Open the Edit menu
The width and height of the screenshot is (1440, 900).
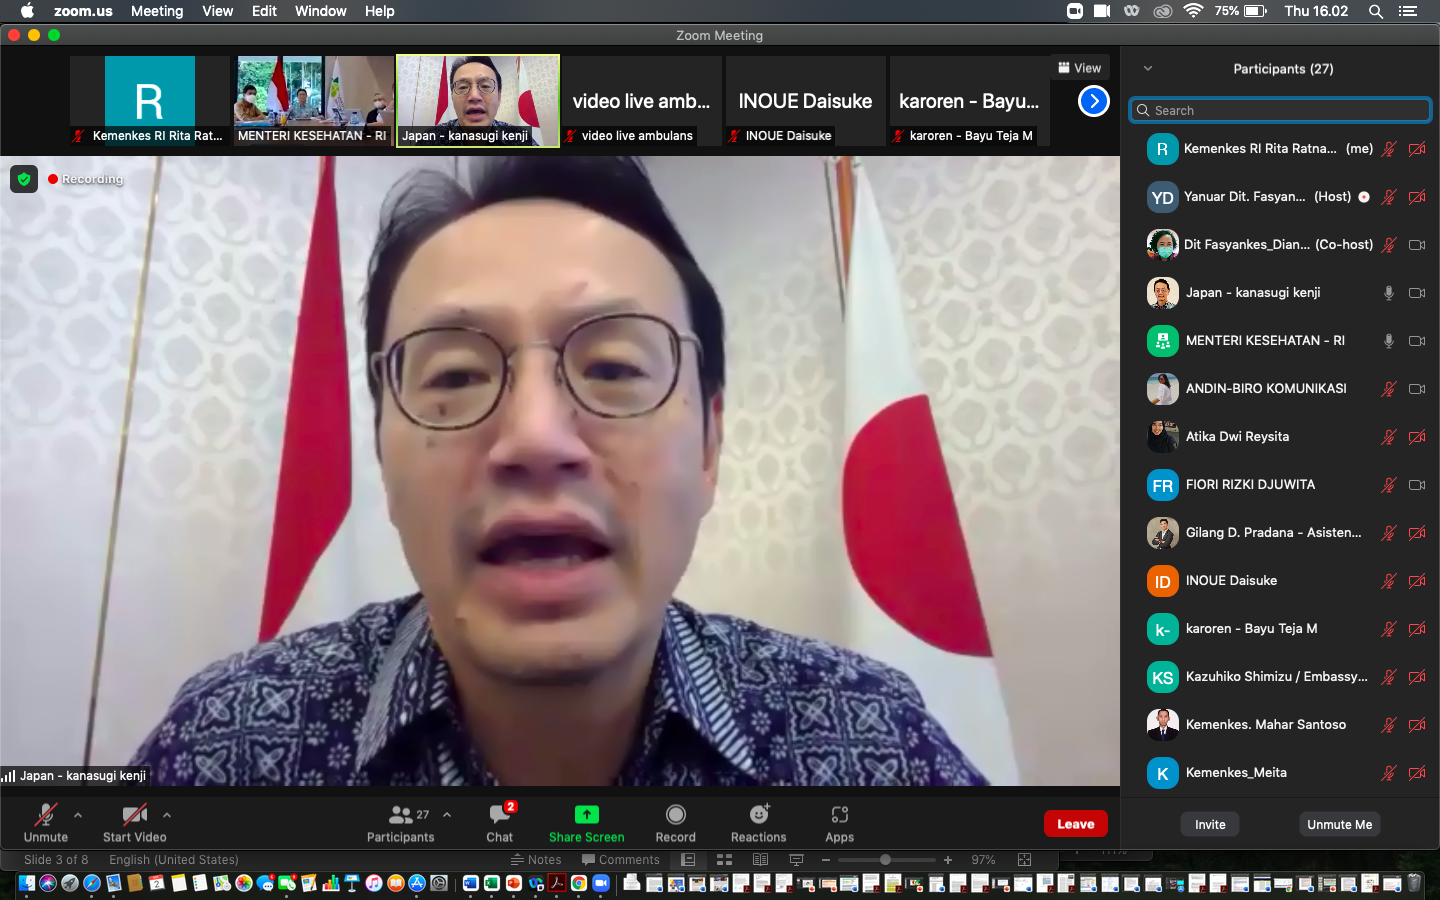[x=264, y=11]
